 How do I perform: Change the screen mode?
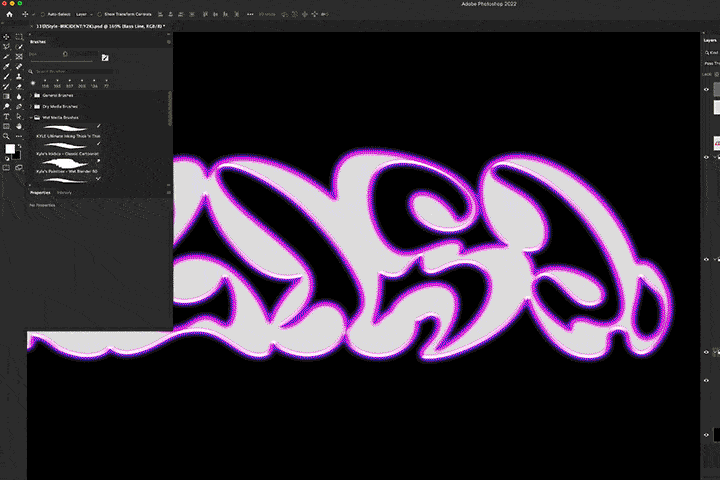(19, 168)
